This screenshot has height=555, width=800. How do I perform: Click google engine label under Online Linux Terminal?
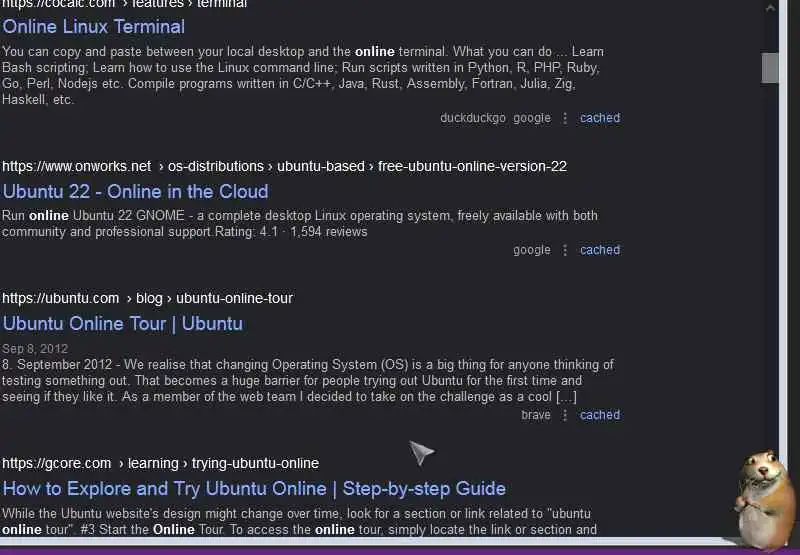coord(532,118)
